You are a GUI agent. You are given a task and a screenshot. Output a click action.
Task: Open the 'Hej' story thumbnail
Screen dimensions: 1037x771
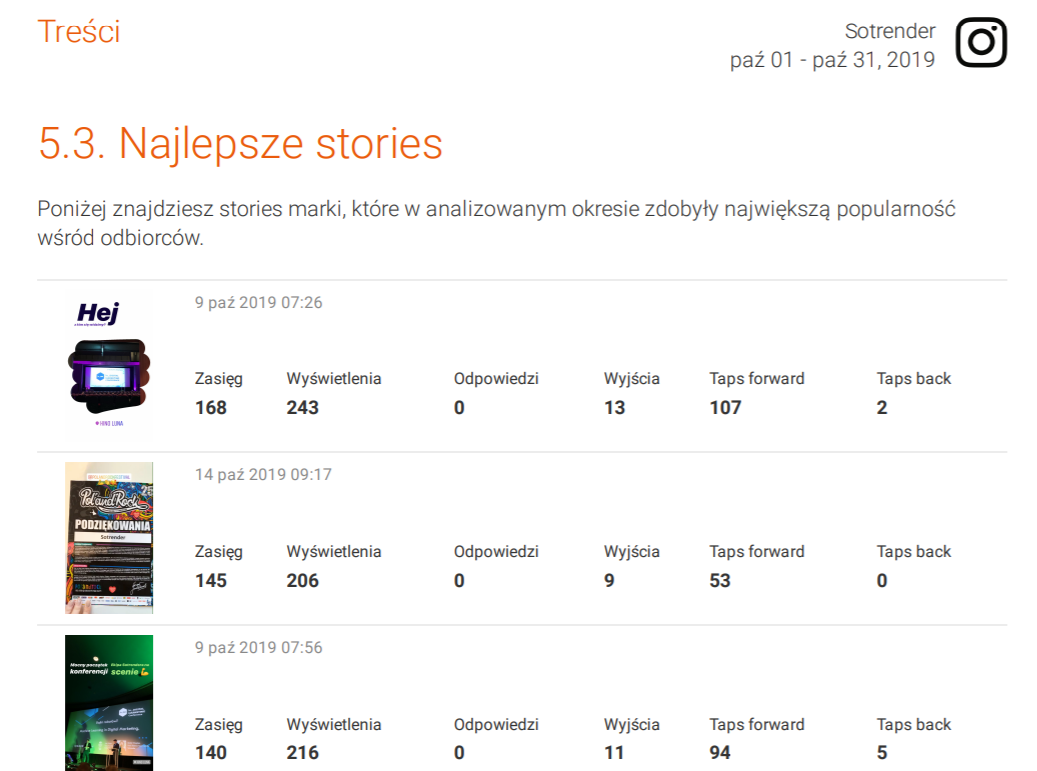click(109, 367)
